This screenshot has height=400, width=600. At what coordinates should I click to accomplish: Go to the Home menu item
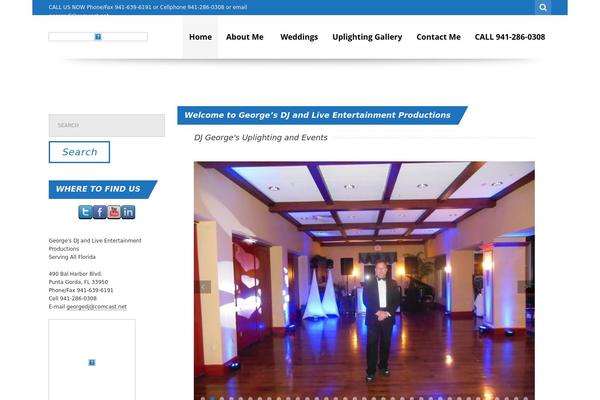(x=200, y=37)
